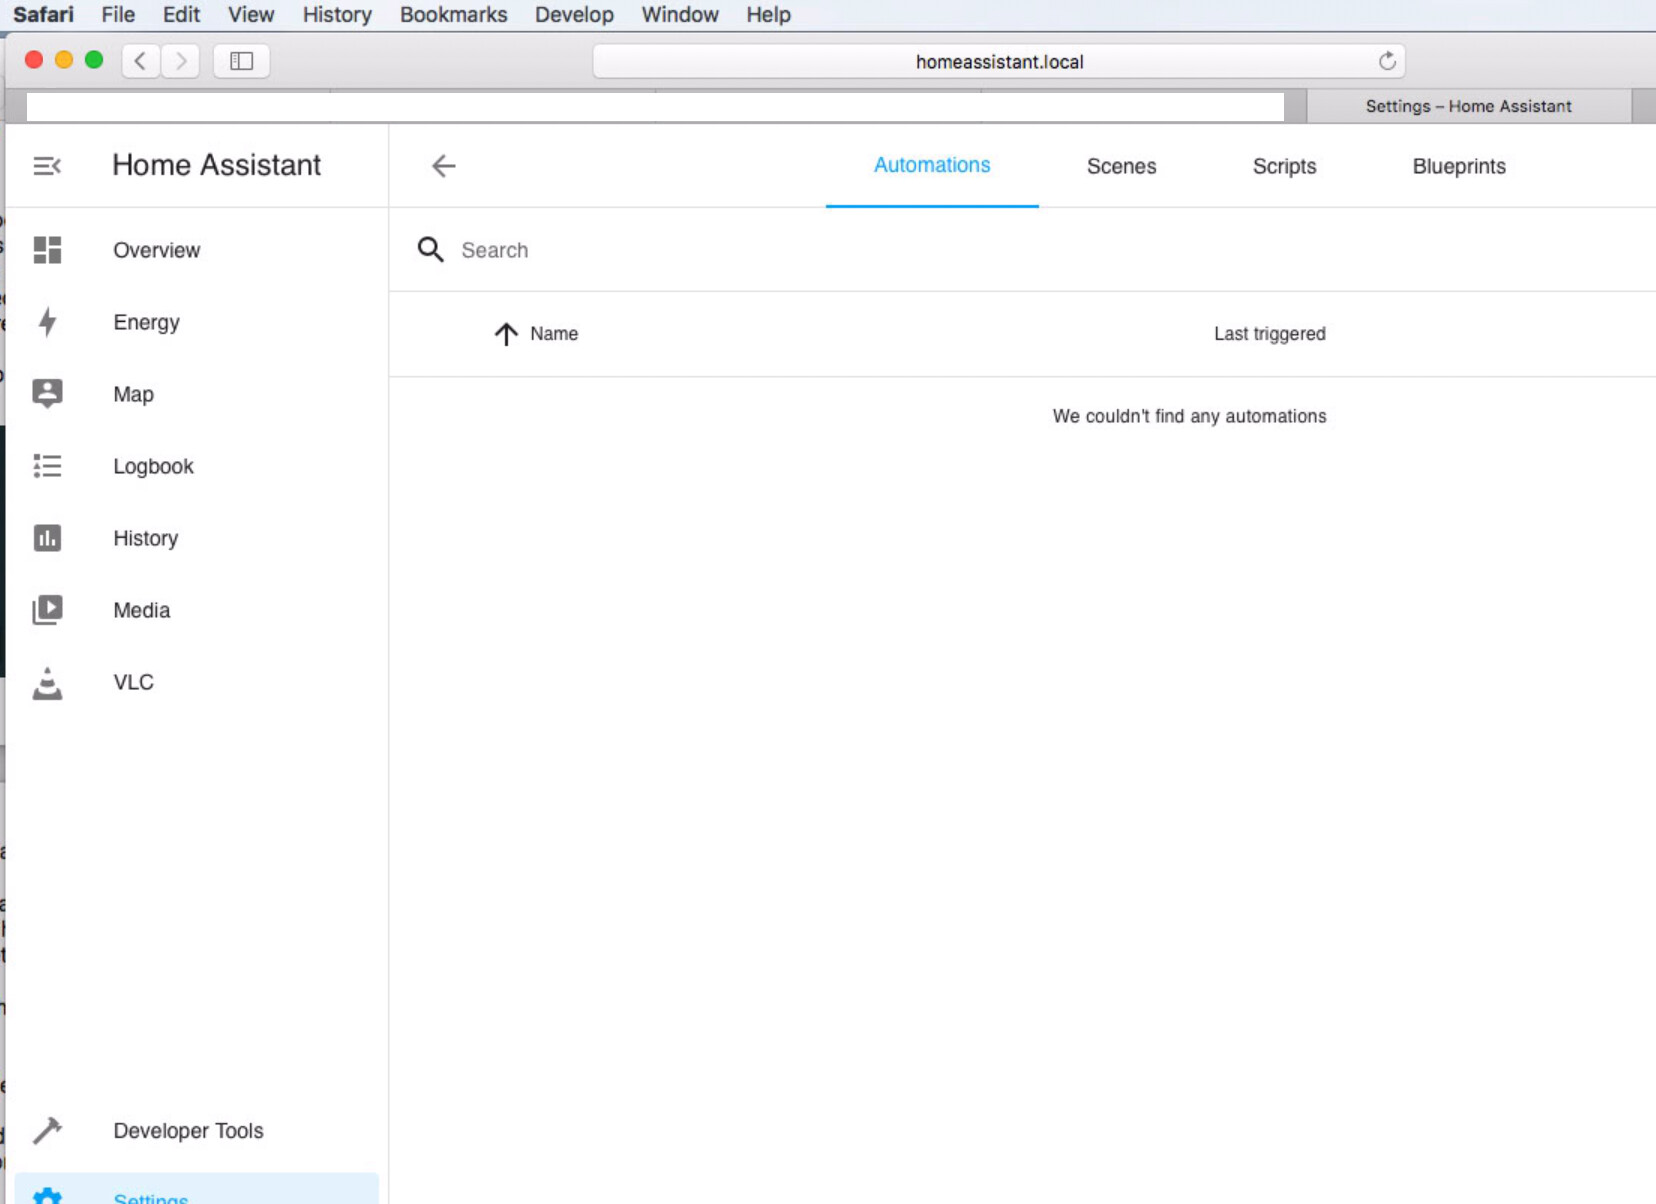
Task: Open the Media player icon
Action: point(47,610)
